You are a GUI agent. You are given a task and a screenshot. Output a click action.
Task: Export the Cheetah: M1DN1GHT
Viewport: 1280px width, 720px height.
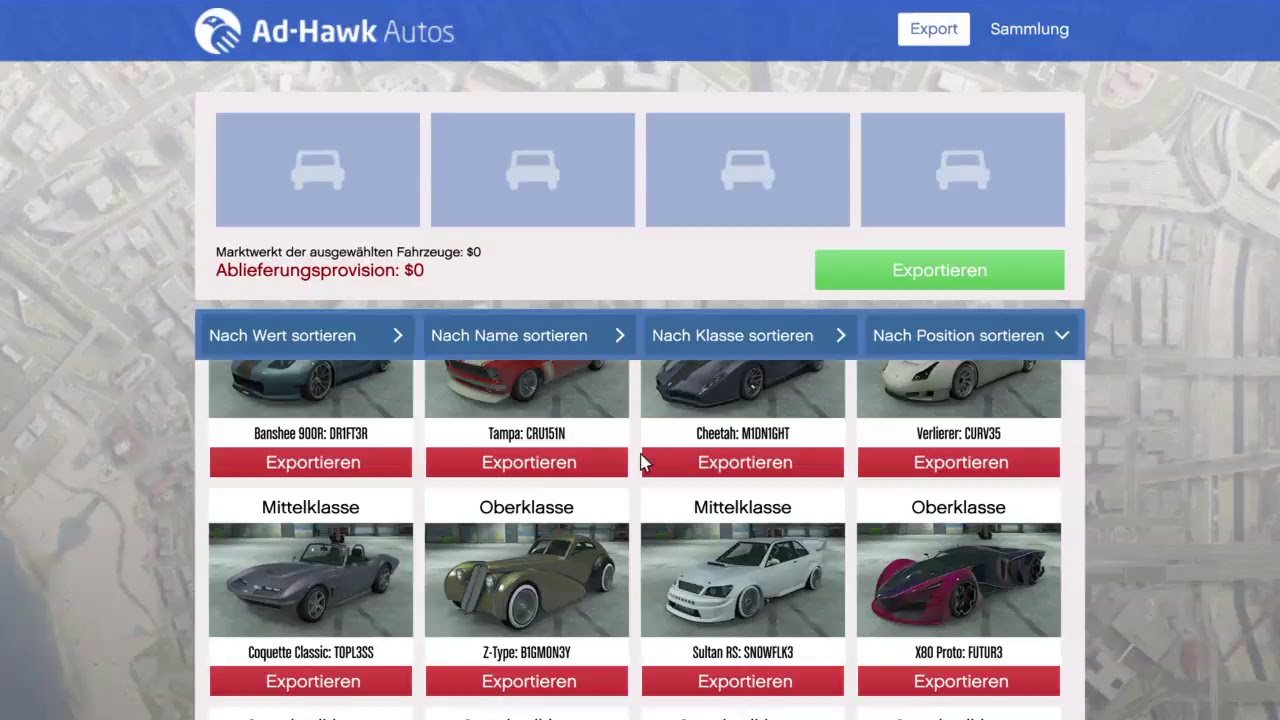743,463
